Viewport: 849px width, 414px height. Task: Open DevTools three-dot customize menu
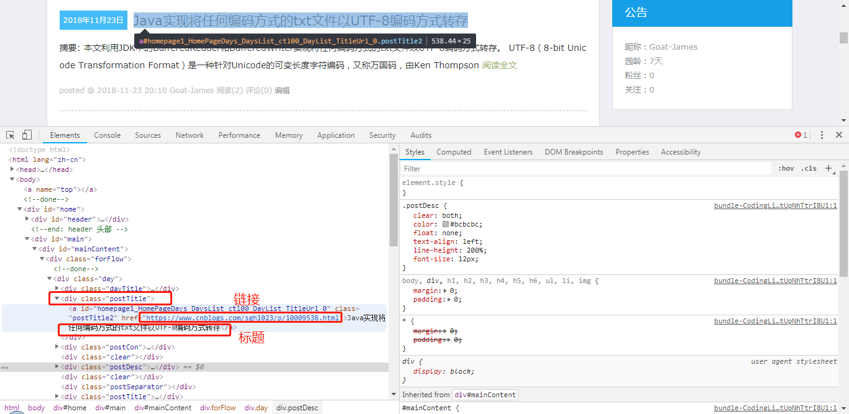pyautogui.click(x=822, y=135)
